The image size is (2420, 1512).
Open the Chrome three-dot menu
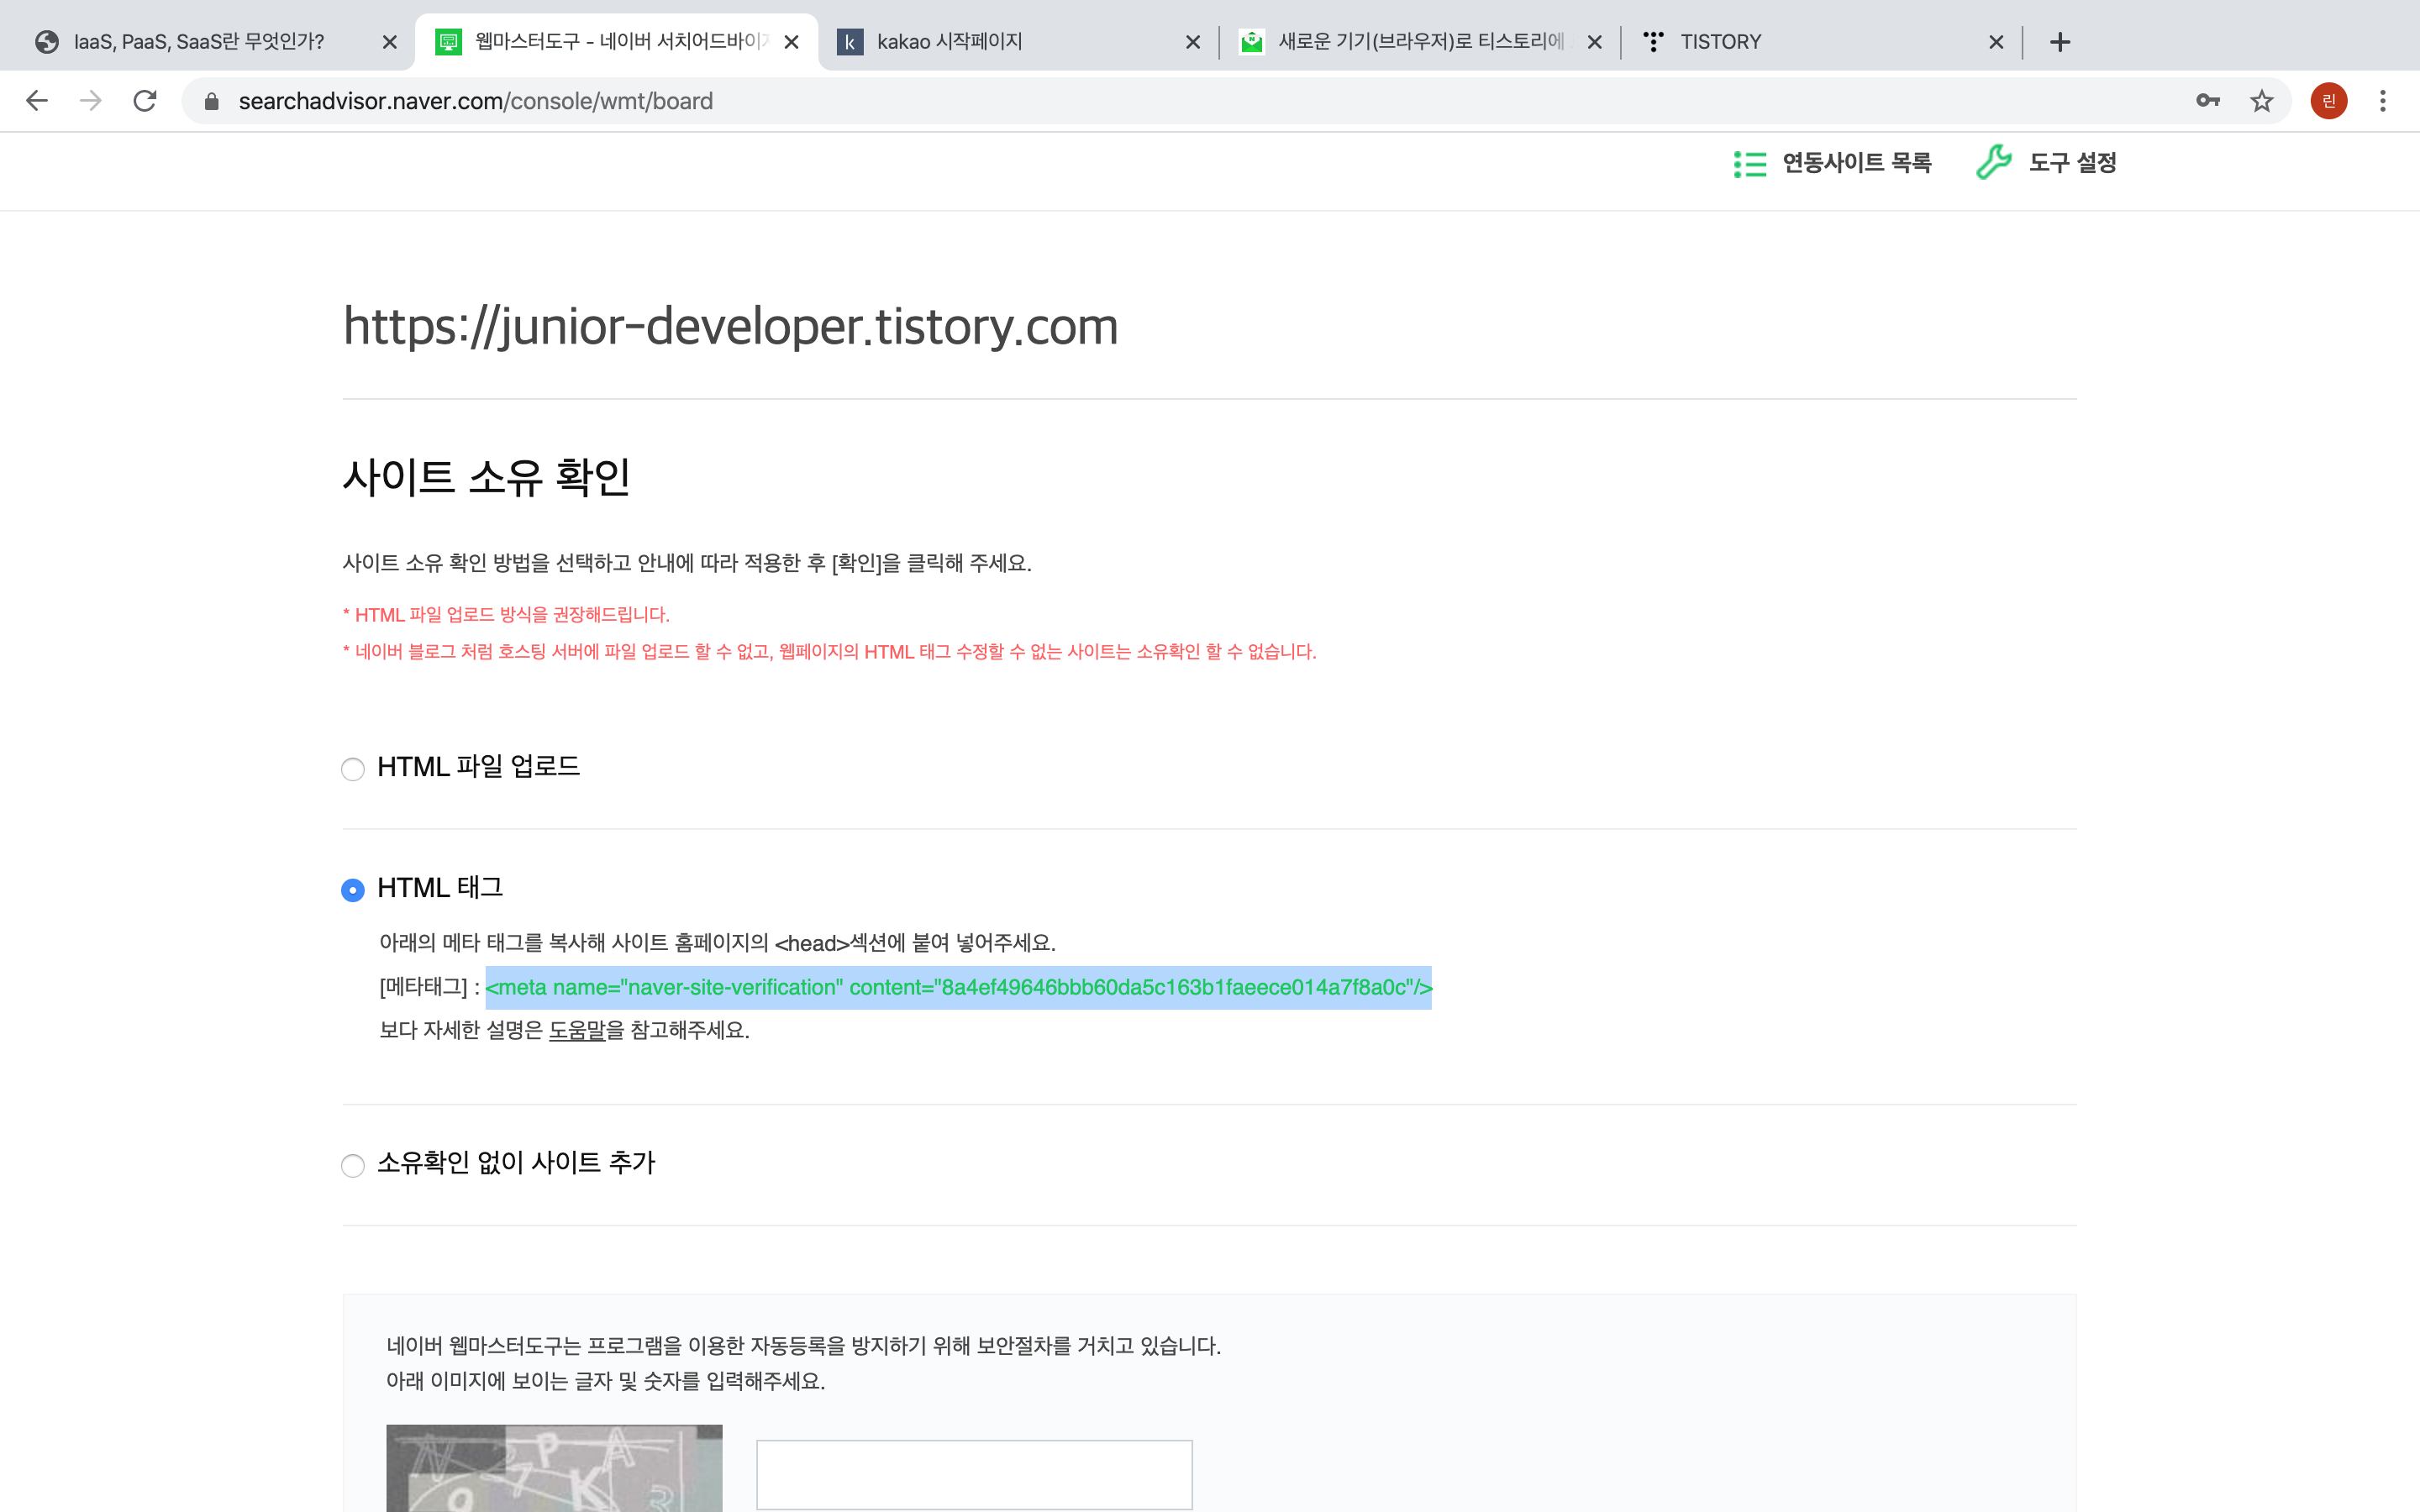[2383, 101]
